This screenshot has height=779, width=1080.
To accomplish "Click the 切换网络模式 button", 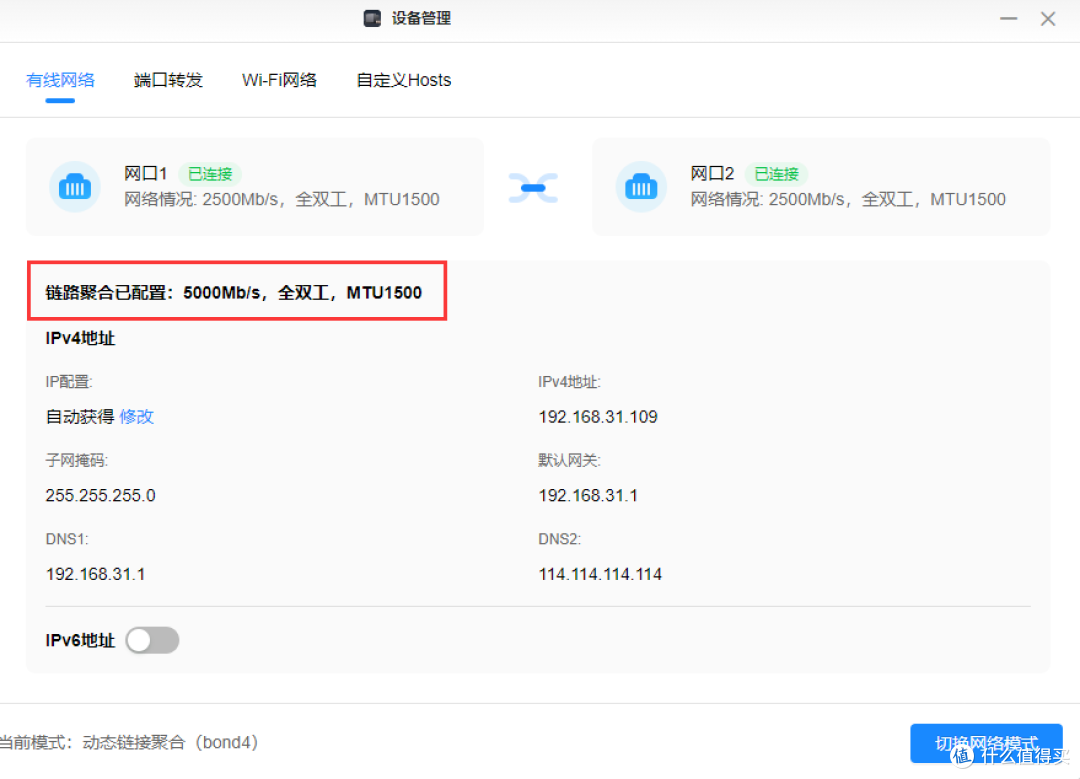I will (986, 743).
